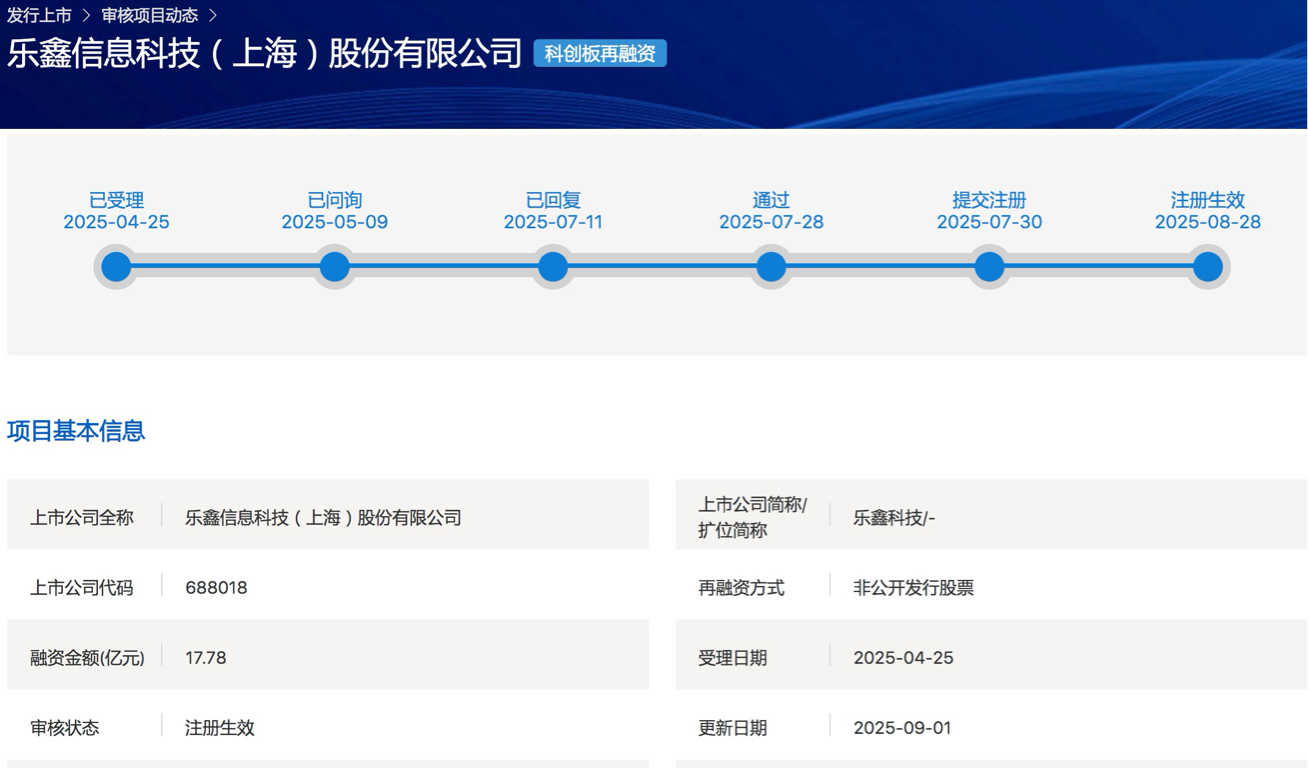The width and height of the screenshot is (1308, 768).
Task: Select the 受理日期 field label
Action: pos(732,658)
